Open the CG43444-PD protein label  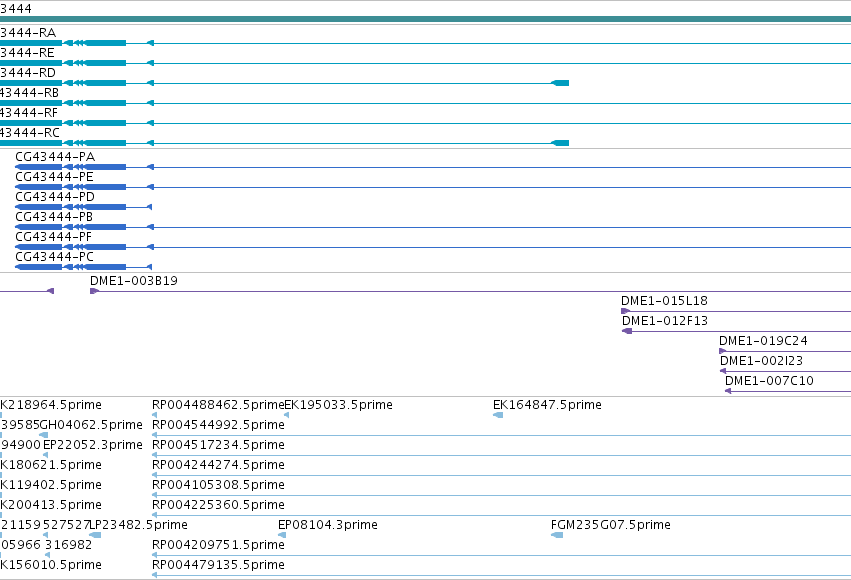pyautogui.click(x=55, y=197)
